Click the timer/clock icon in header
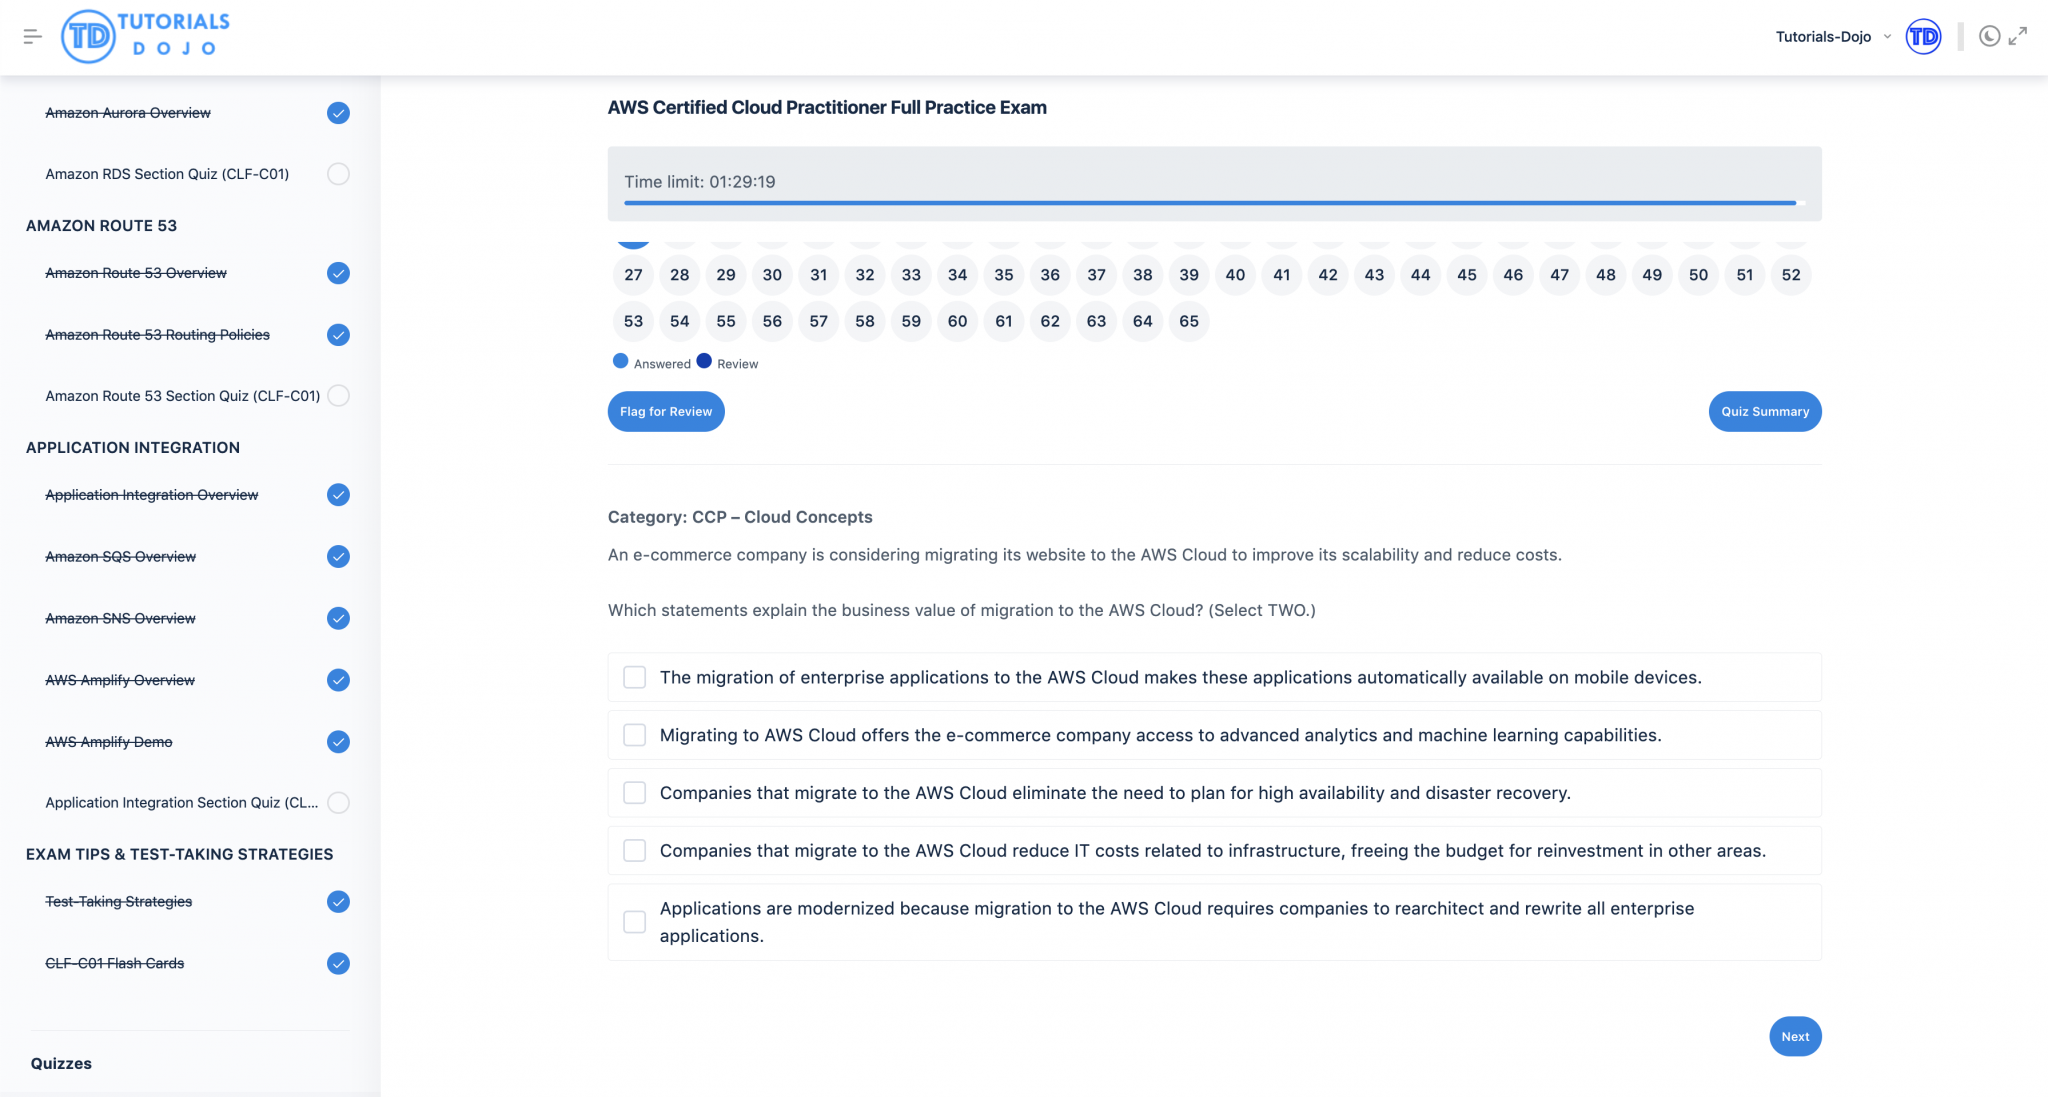2048x1097 pixels. click(x=1987, y=35)
